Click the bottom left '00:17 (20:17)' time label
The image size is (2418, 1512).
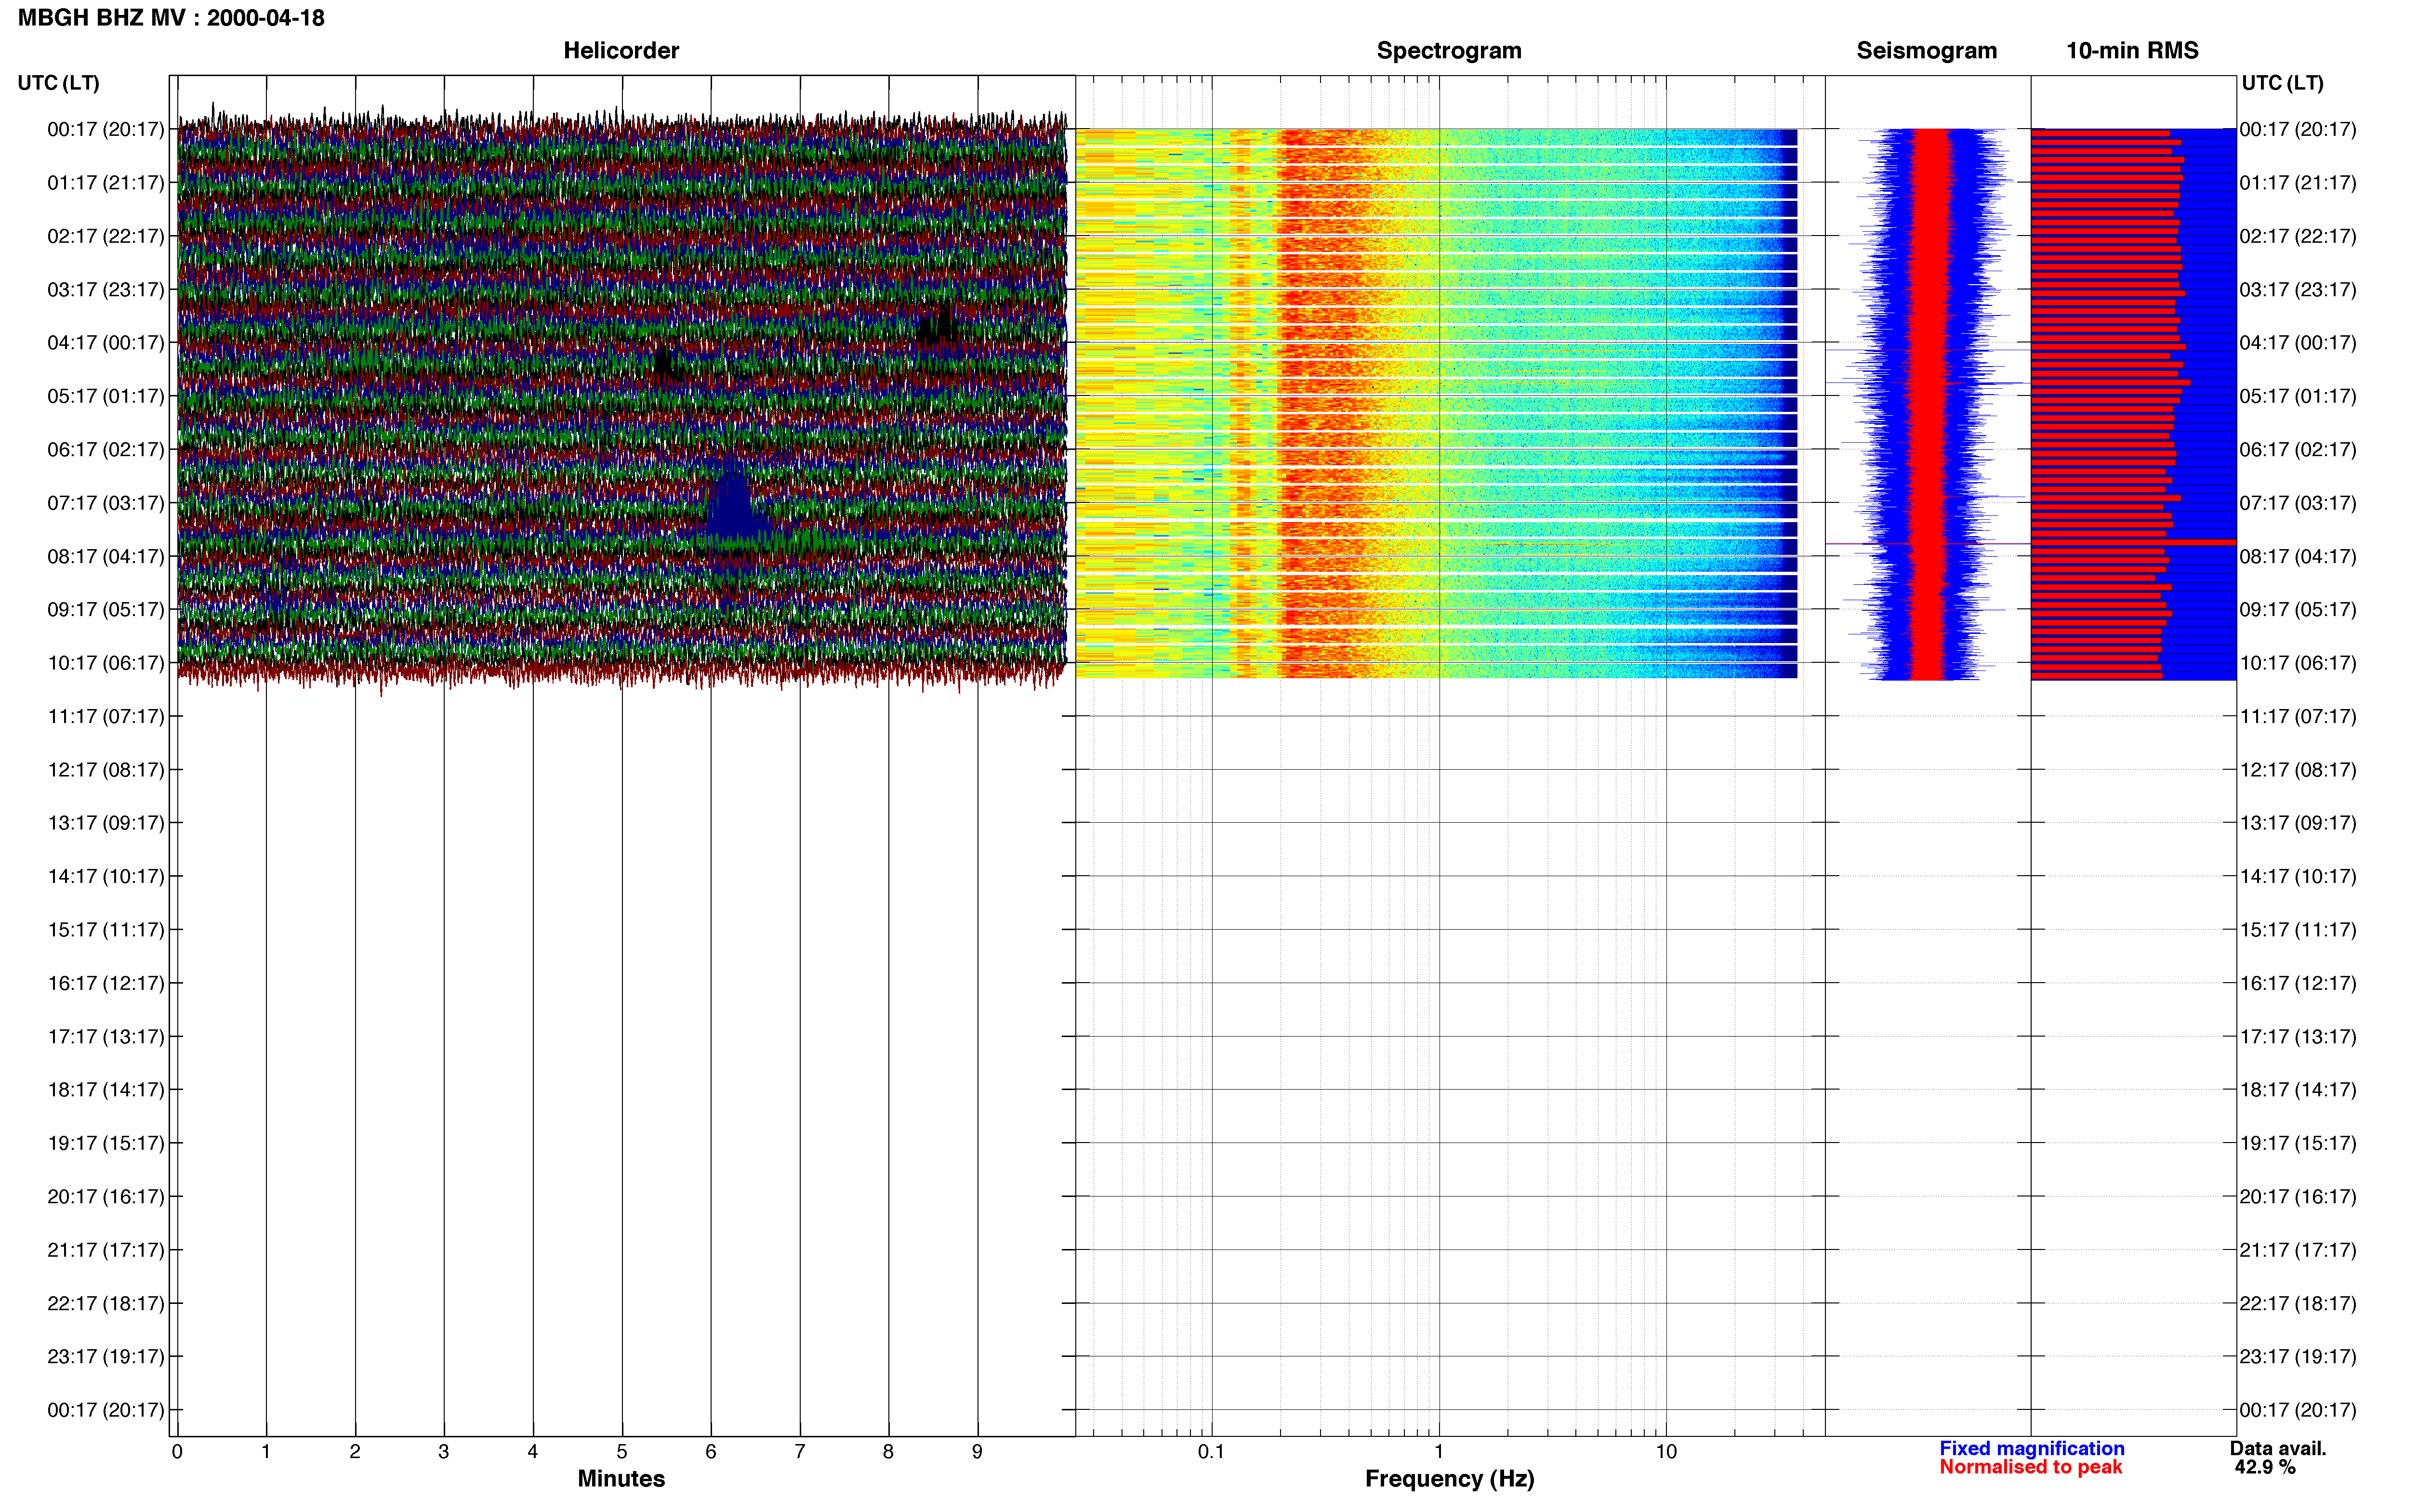[x=106, y=1410]
